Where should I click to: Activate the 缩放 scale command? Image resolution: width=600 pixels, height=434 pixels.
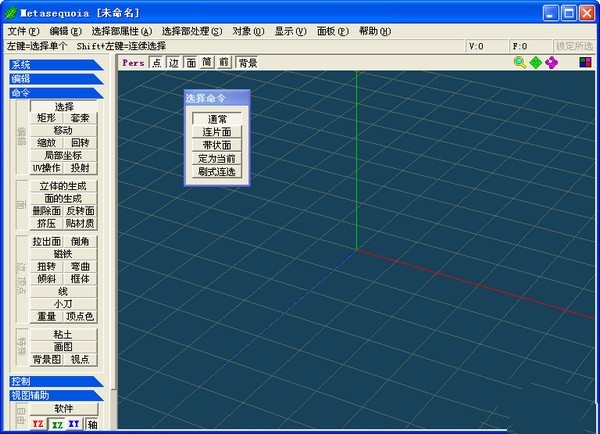point(47,143)
